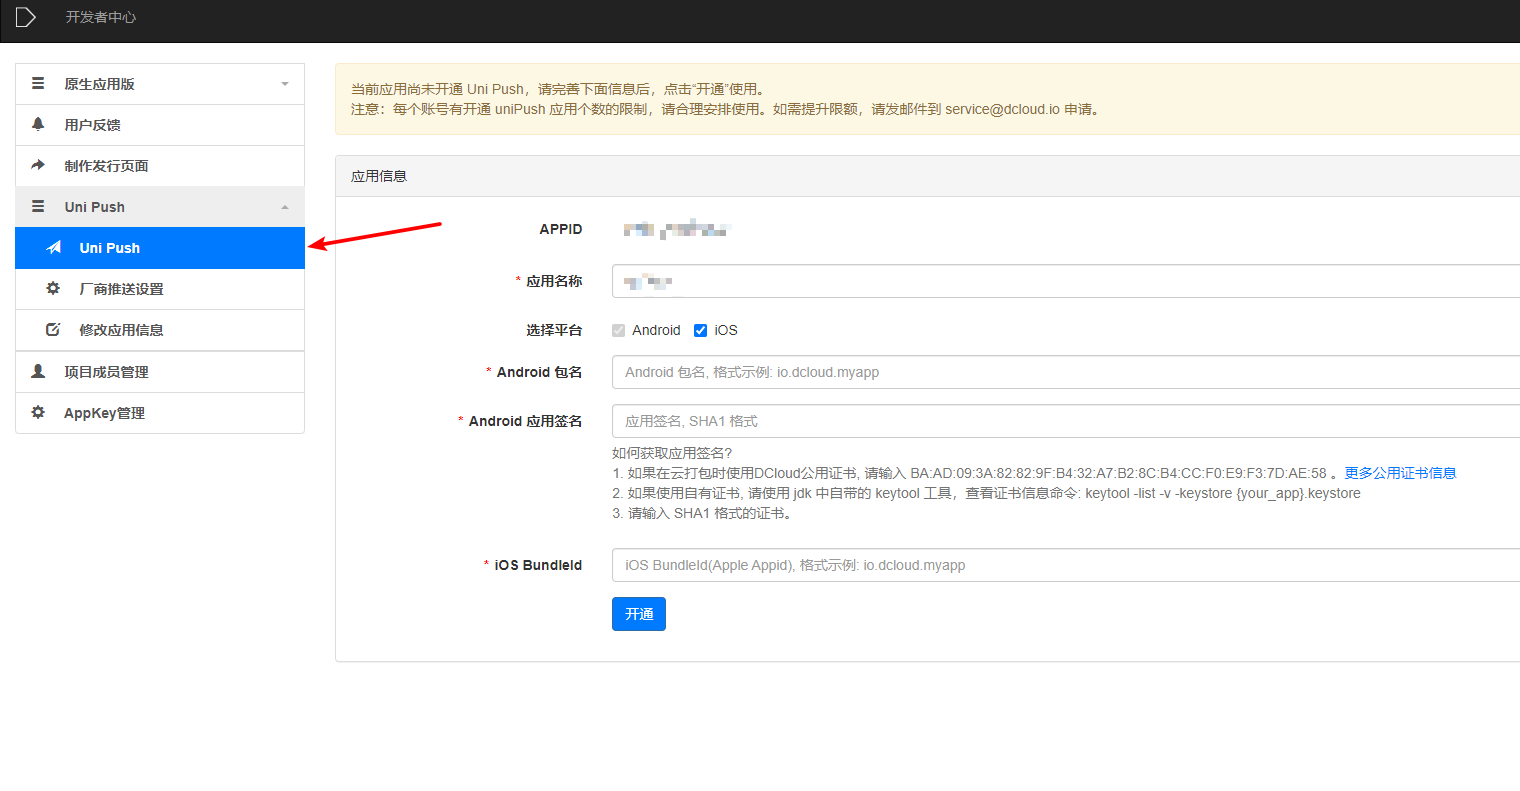Open AppKey管理 menu item
The height and width of the screenshot is (791, 1520).
tap(160, 413)
